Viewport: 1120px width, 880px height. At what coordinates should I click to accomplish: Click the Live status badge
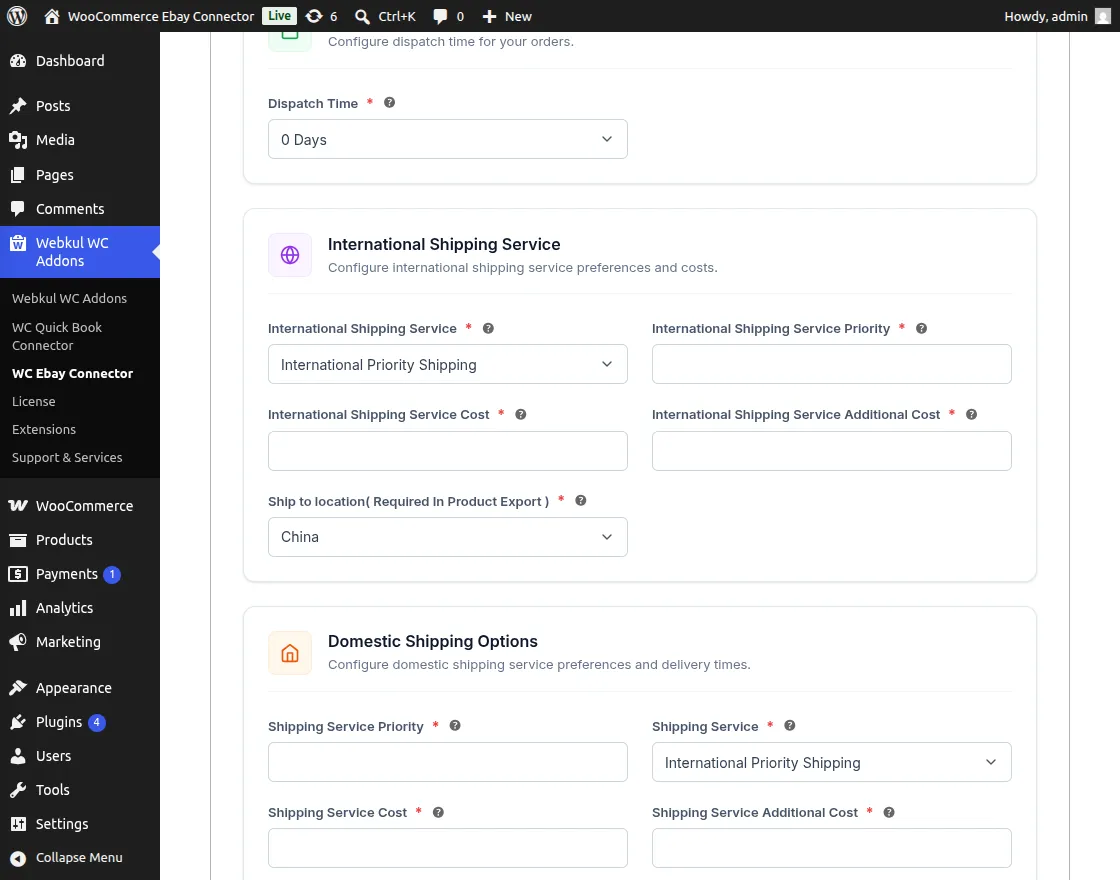click(279, 16)
